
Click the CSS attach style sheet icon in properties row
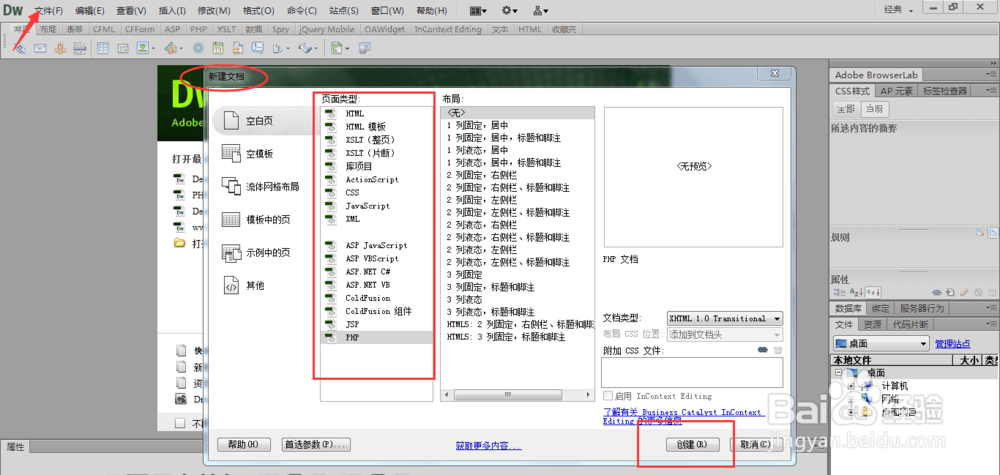[x=937, y=292]
